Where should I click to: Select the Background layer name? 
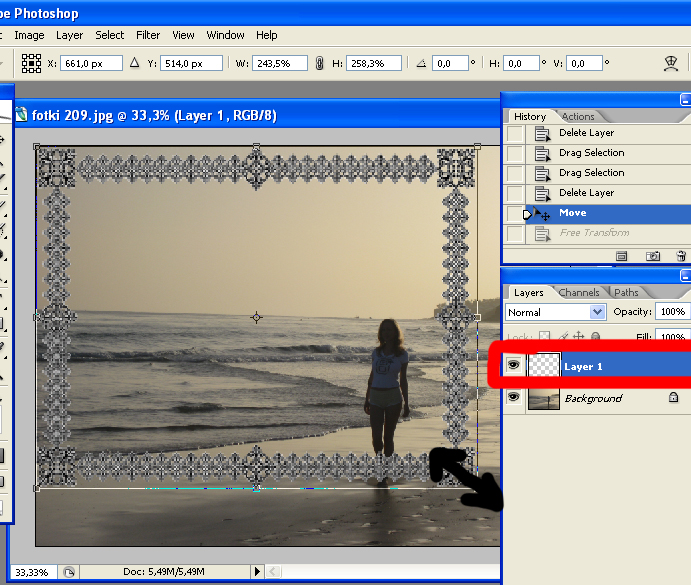[593, 399]
